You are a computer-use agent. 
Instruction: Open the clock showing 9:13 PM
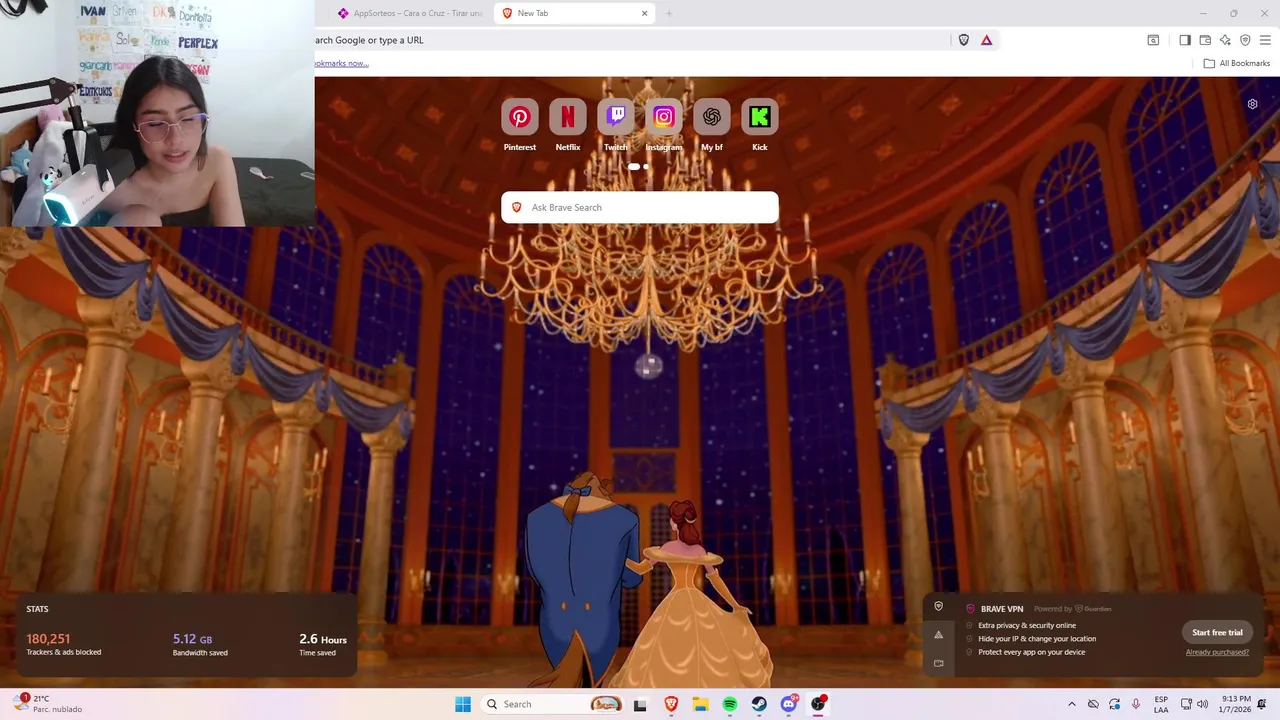click(x=1236, y=704)
